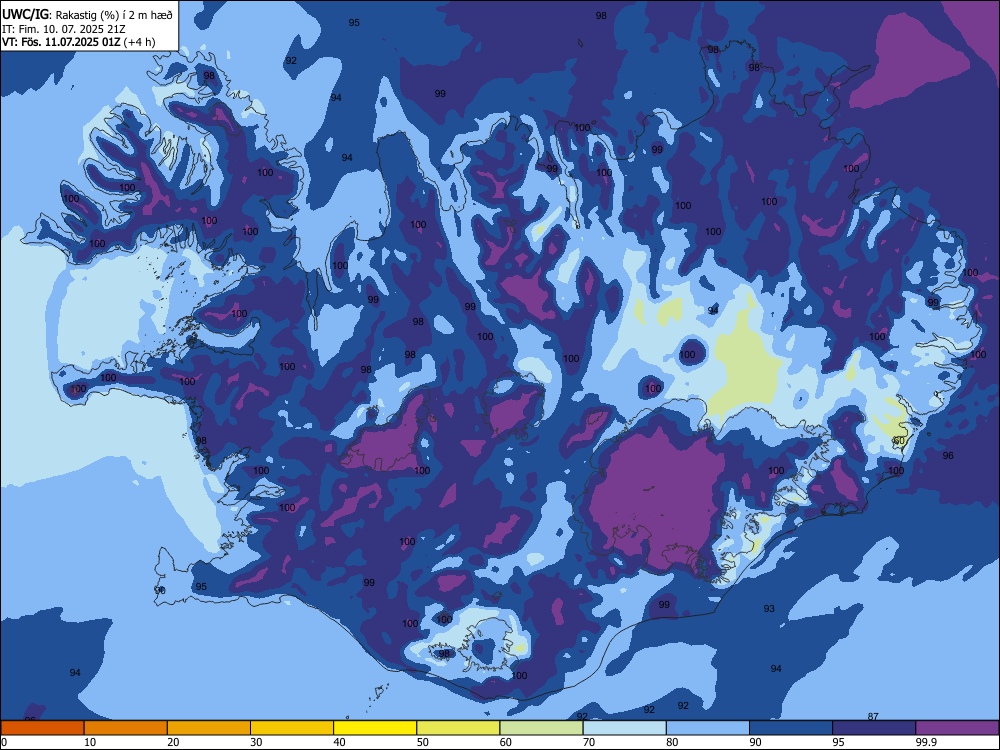The height and width of the screenshot is (750, 1000).
Task: Click the very light blue 70–80 legend swatch
Action: coord(624,728)
